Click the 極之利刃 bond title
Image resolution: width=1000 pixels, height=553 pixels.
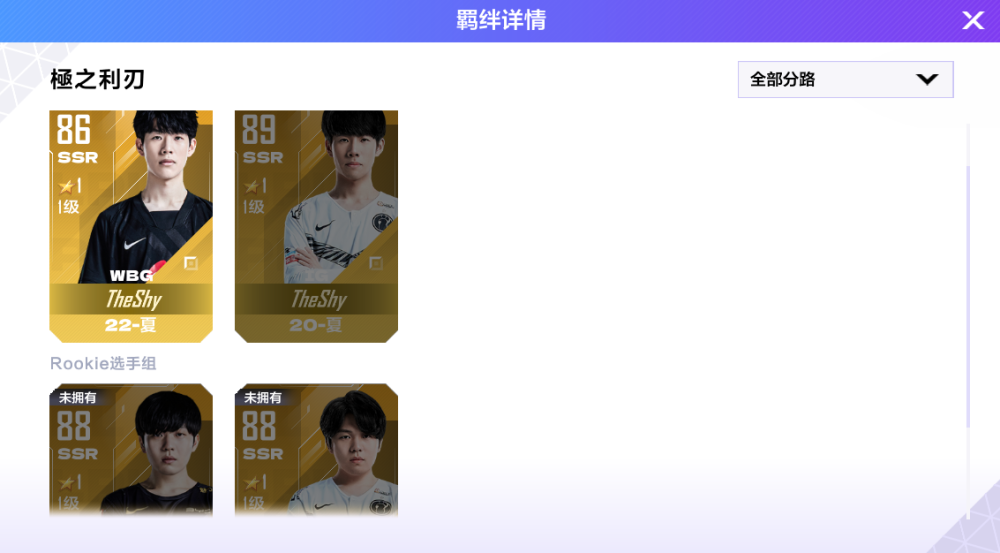click(98, 80)
